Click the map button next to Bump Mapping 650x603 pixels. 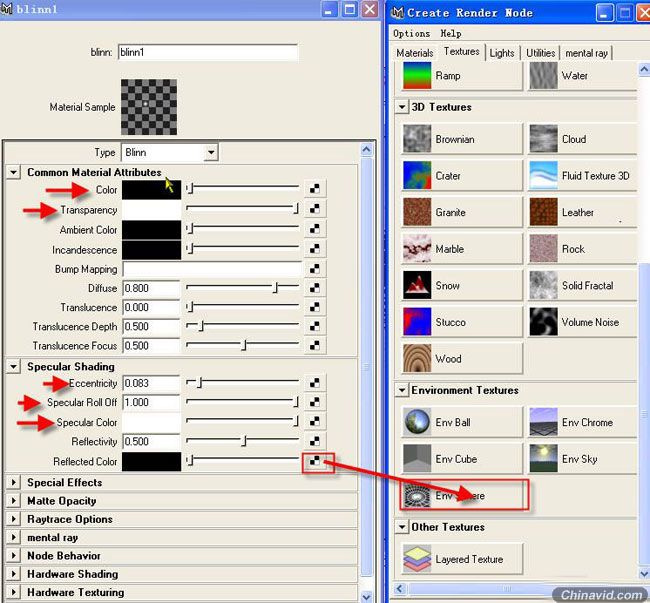coord(315,269)
